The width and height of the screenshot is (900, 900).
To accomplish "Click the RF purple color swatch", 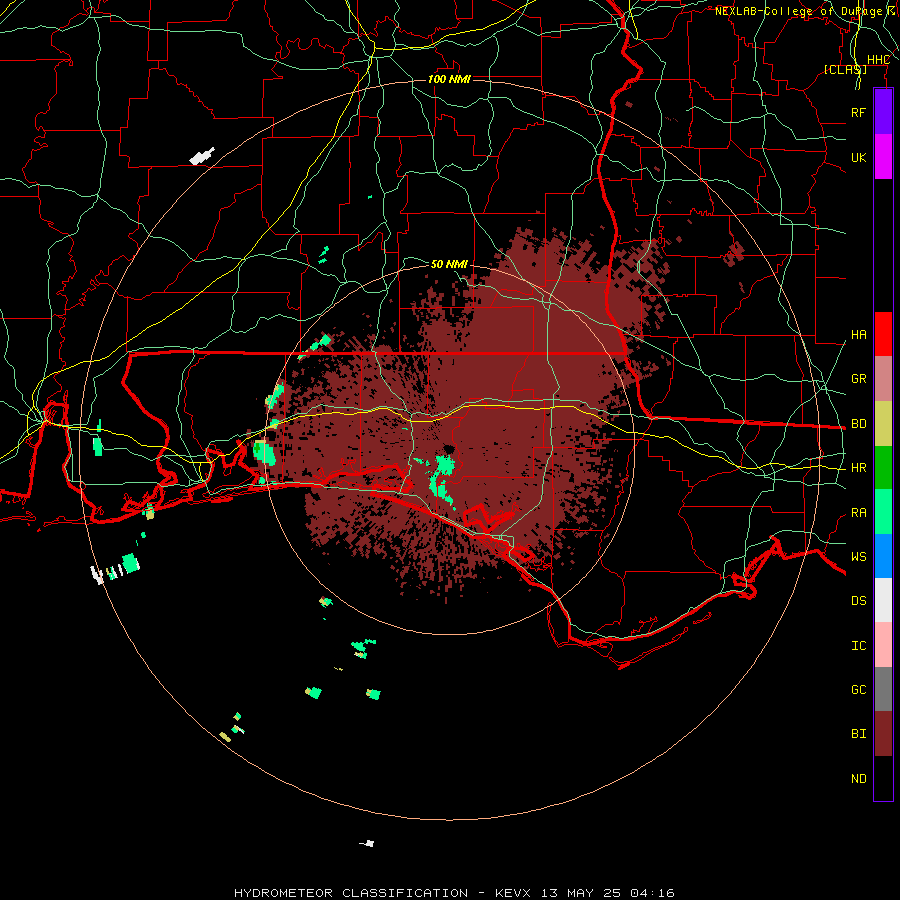I will click(x=883, y=112).
